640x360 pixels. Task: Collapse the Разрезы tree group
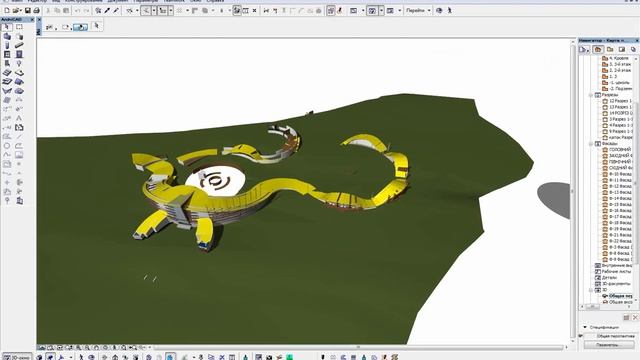coord(591,95)
